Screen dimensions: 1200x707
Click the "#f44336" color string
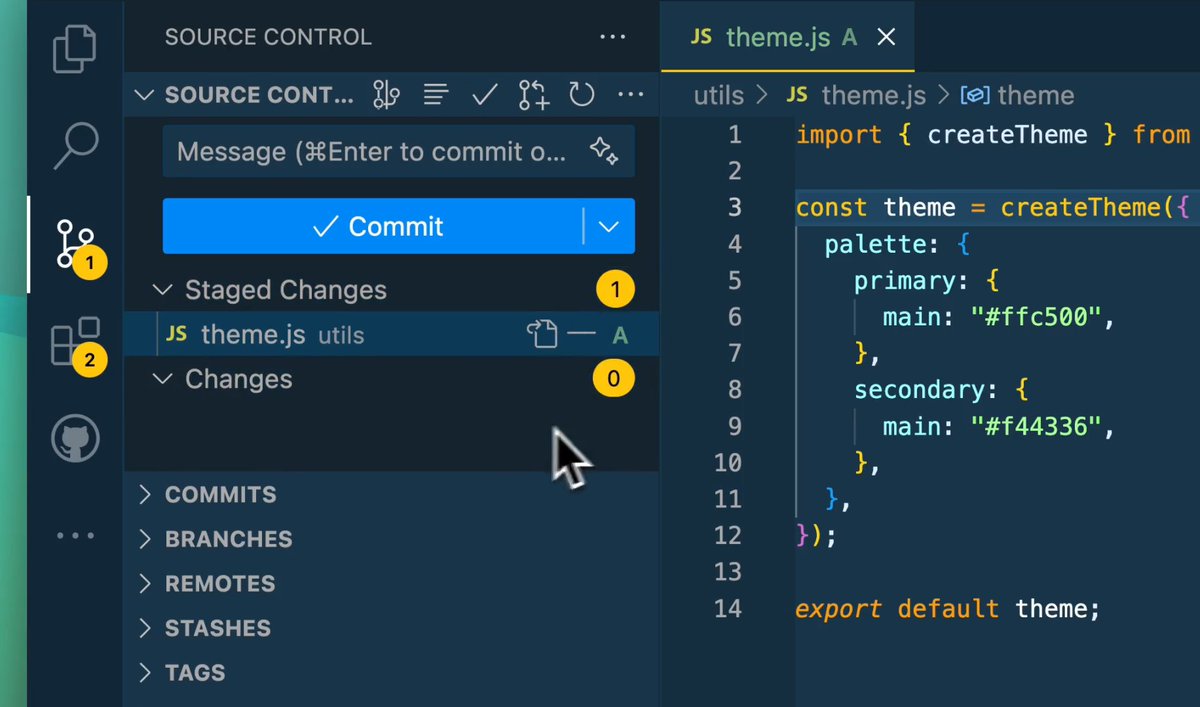[1035, 426]
